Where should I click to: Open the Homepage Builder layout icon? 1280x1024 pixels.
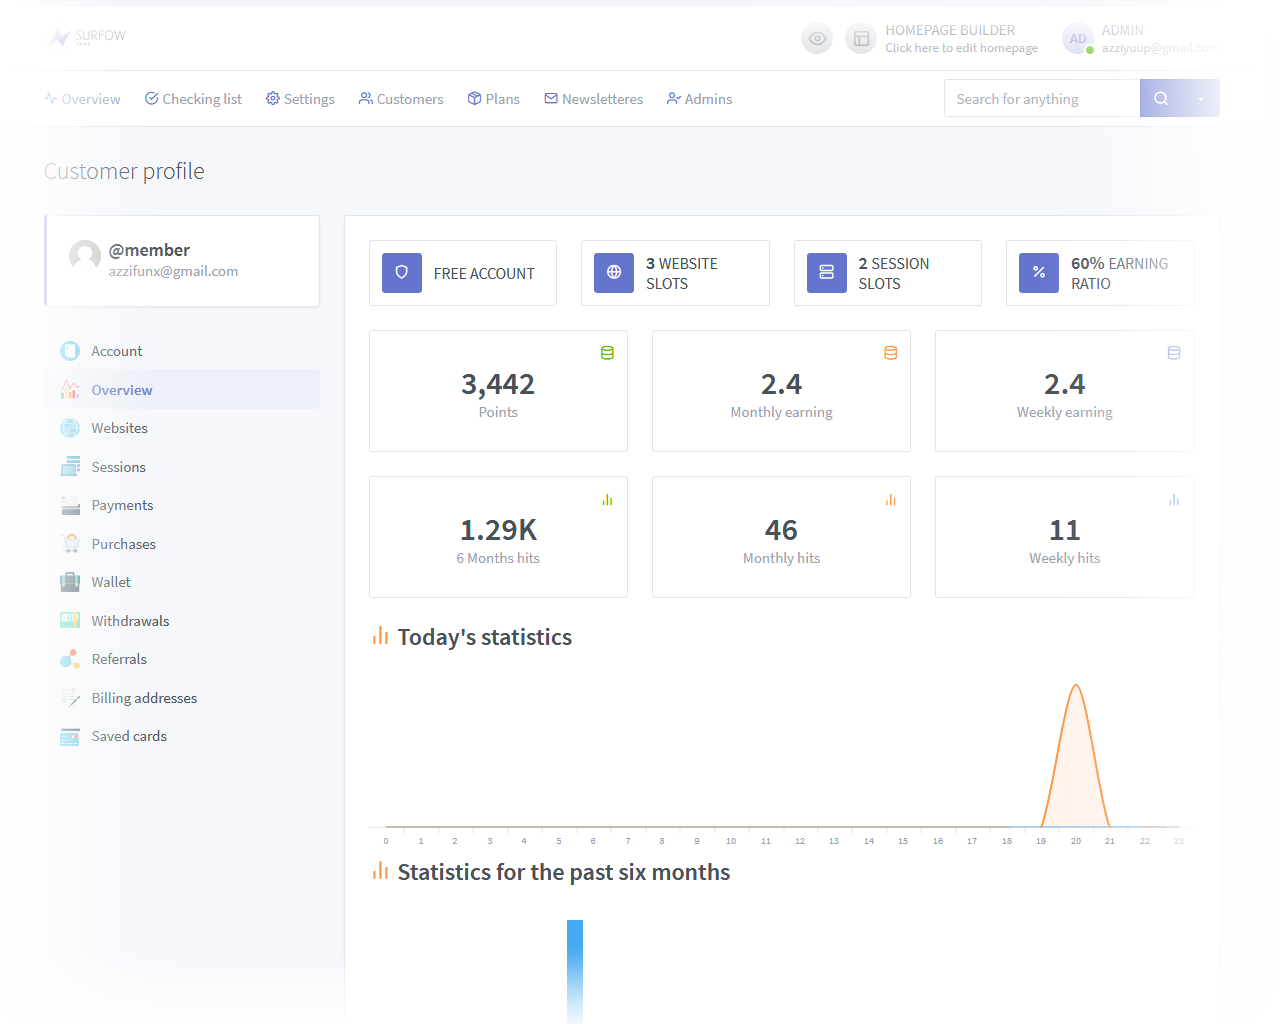[861, 39]
